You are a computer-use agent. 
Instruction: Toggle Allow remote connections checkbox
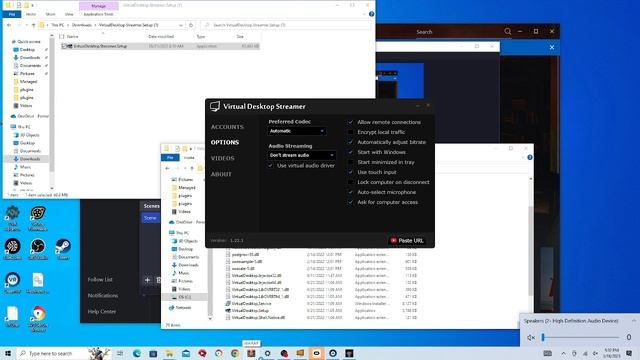350,122
